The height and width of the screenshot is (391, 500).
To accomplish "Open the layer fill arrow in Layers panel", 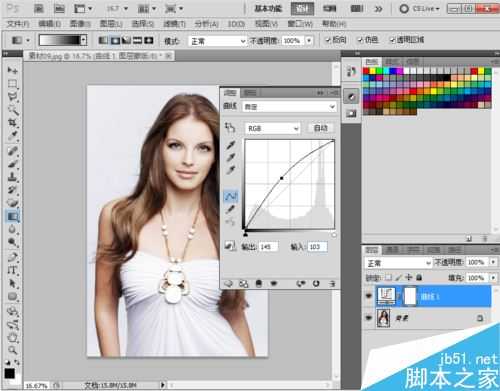I will pyautogui.click(x=493, y=278).
